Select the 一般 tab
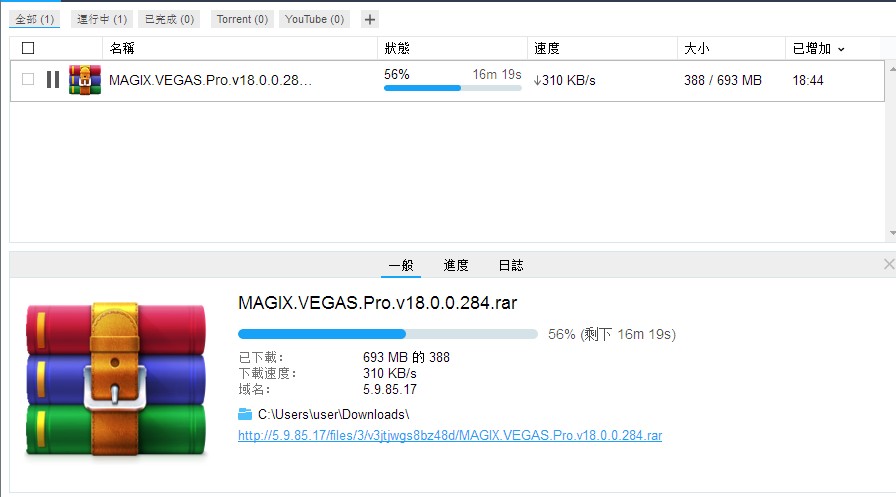Screen dimensions: 896x497 (401, 265)
